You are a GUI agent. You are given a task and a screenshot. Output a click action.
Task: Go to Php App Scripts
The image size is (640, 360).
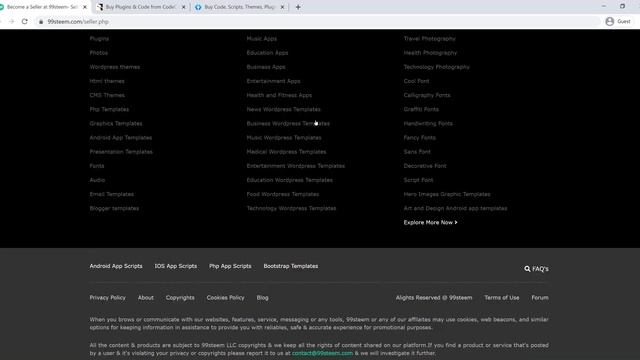tap(230, 266)
